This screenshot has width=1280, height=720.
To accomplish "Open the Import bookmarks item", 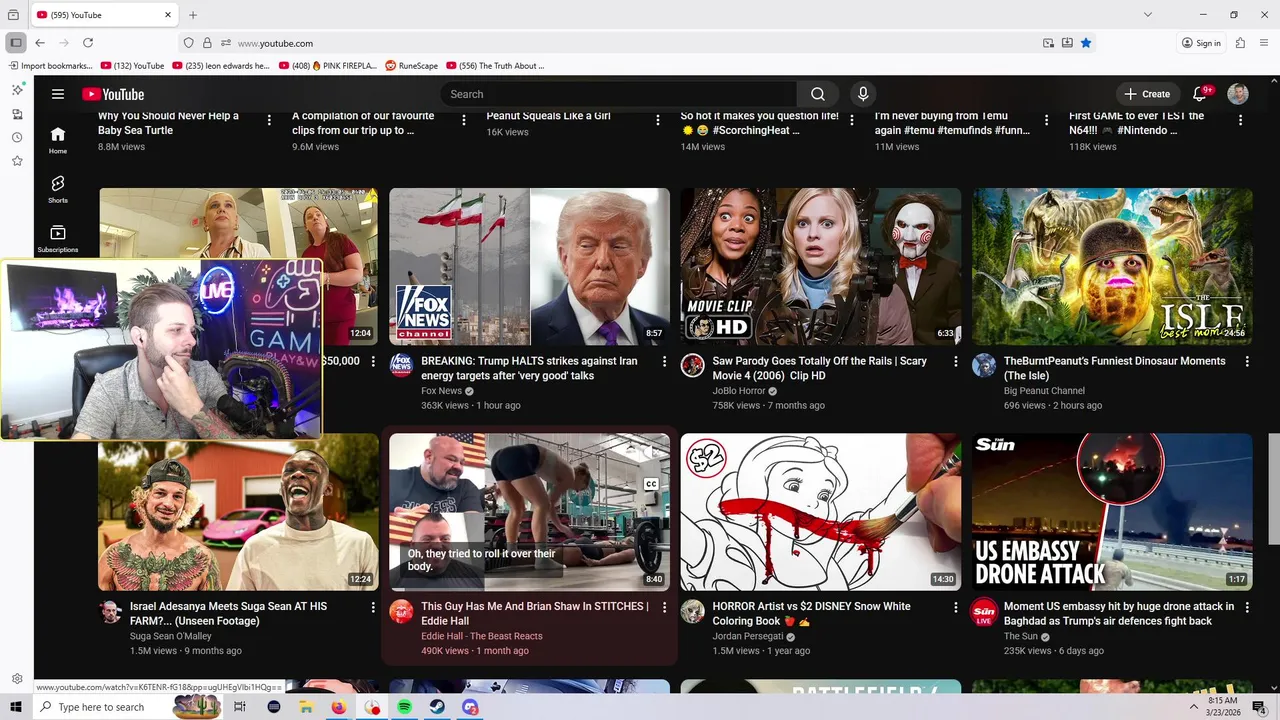I will pos(51,66).
